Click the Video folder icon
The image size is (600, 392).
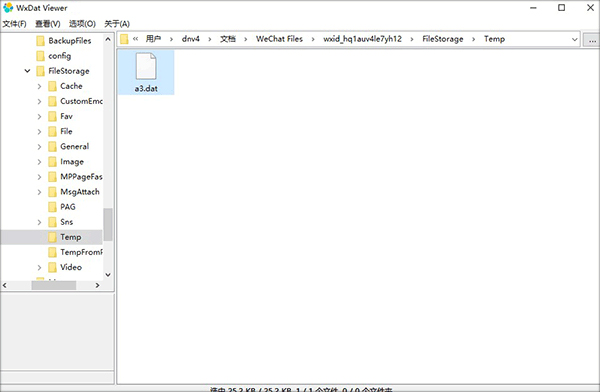tap(52, 267)
